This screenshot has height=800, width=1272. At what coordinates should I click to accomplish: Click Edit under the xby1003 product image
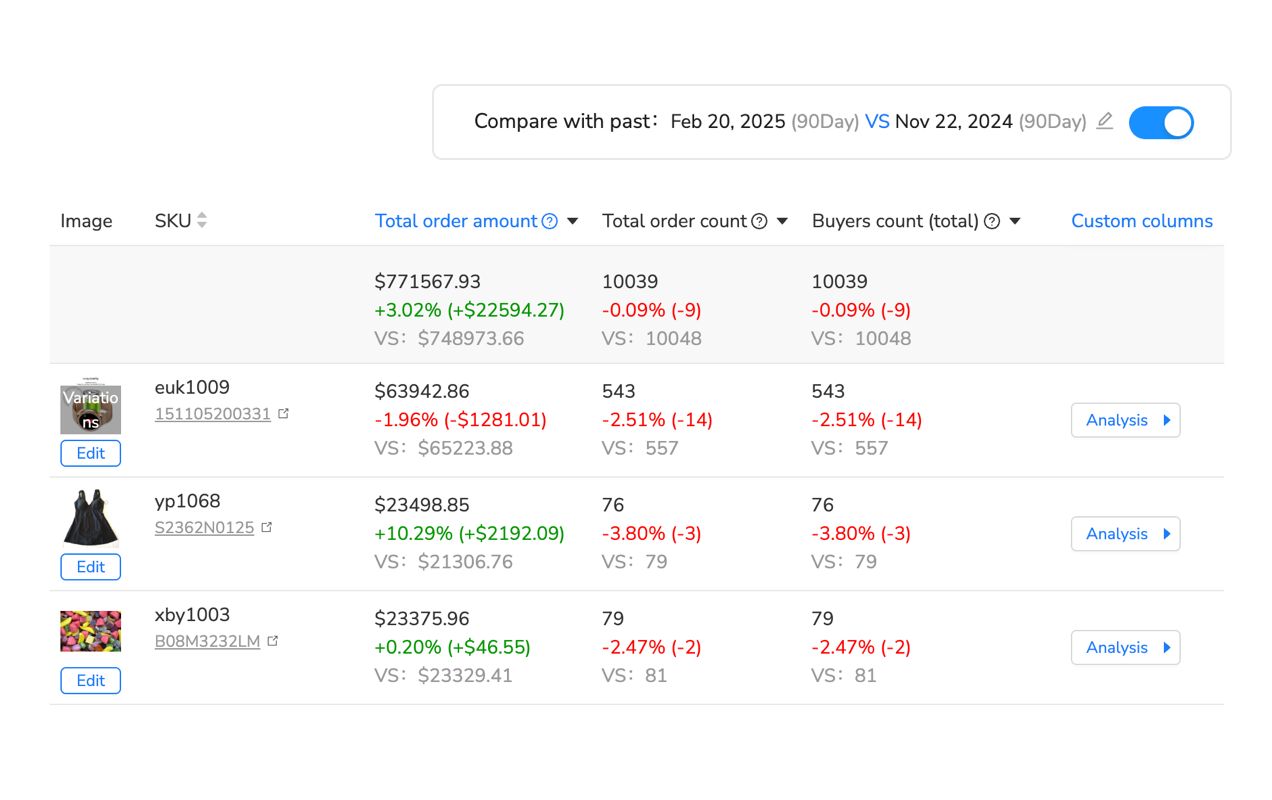[90, 680]
